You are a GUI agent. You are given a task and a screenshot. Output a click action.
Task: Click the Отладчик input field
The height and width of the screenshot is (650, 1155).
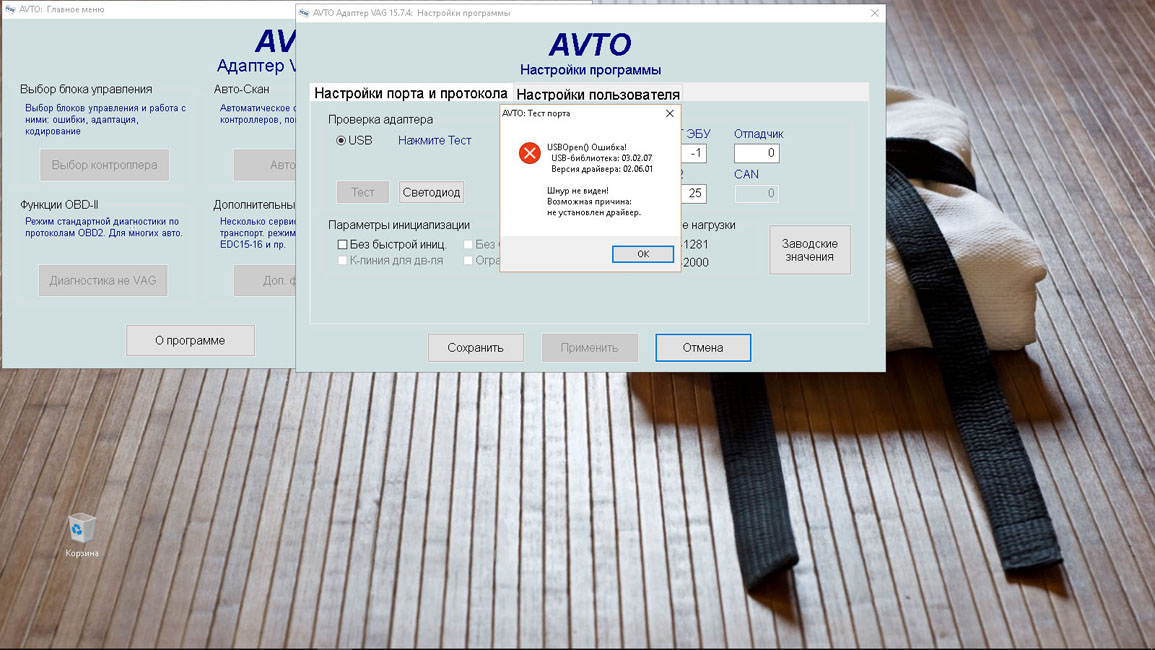point(756,154)
